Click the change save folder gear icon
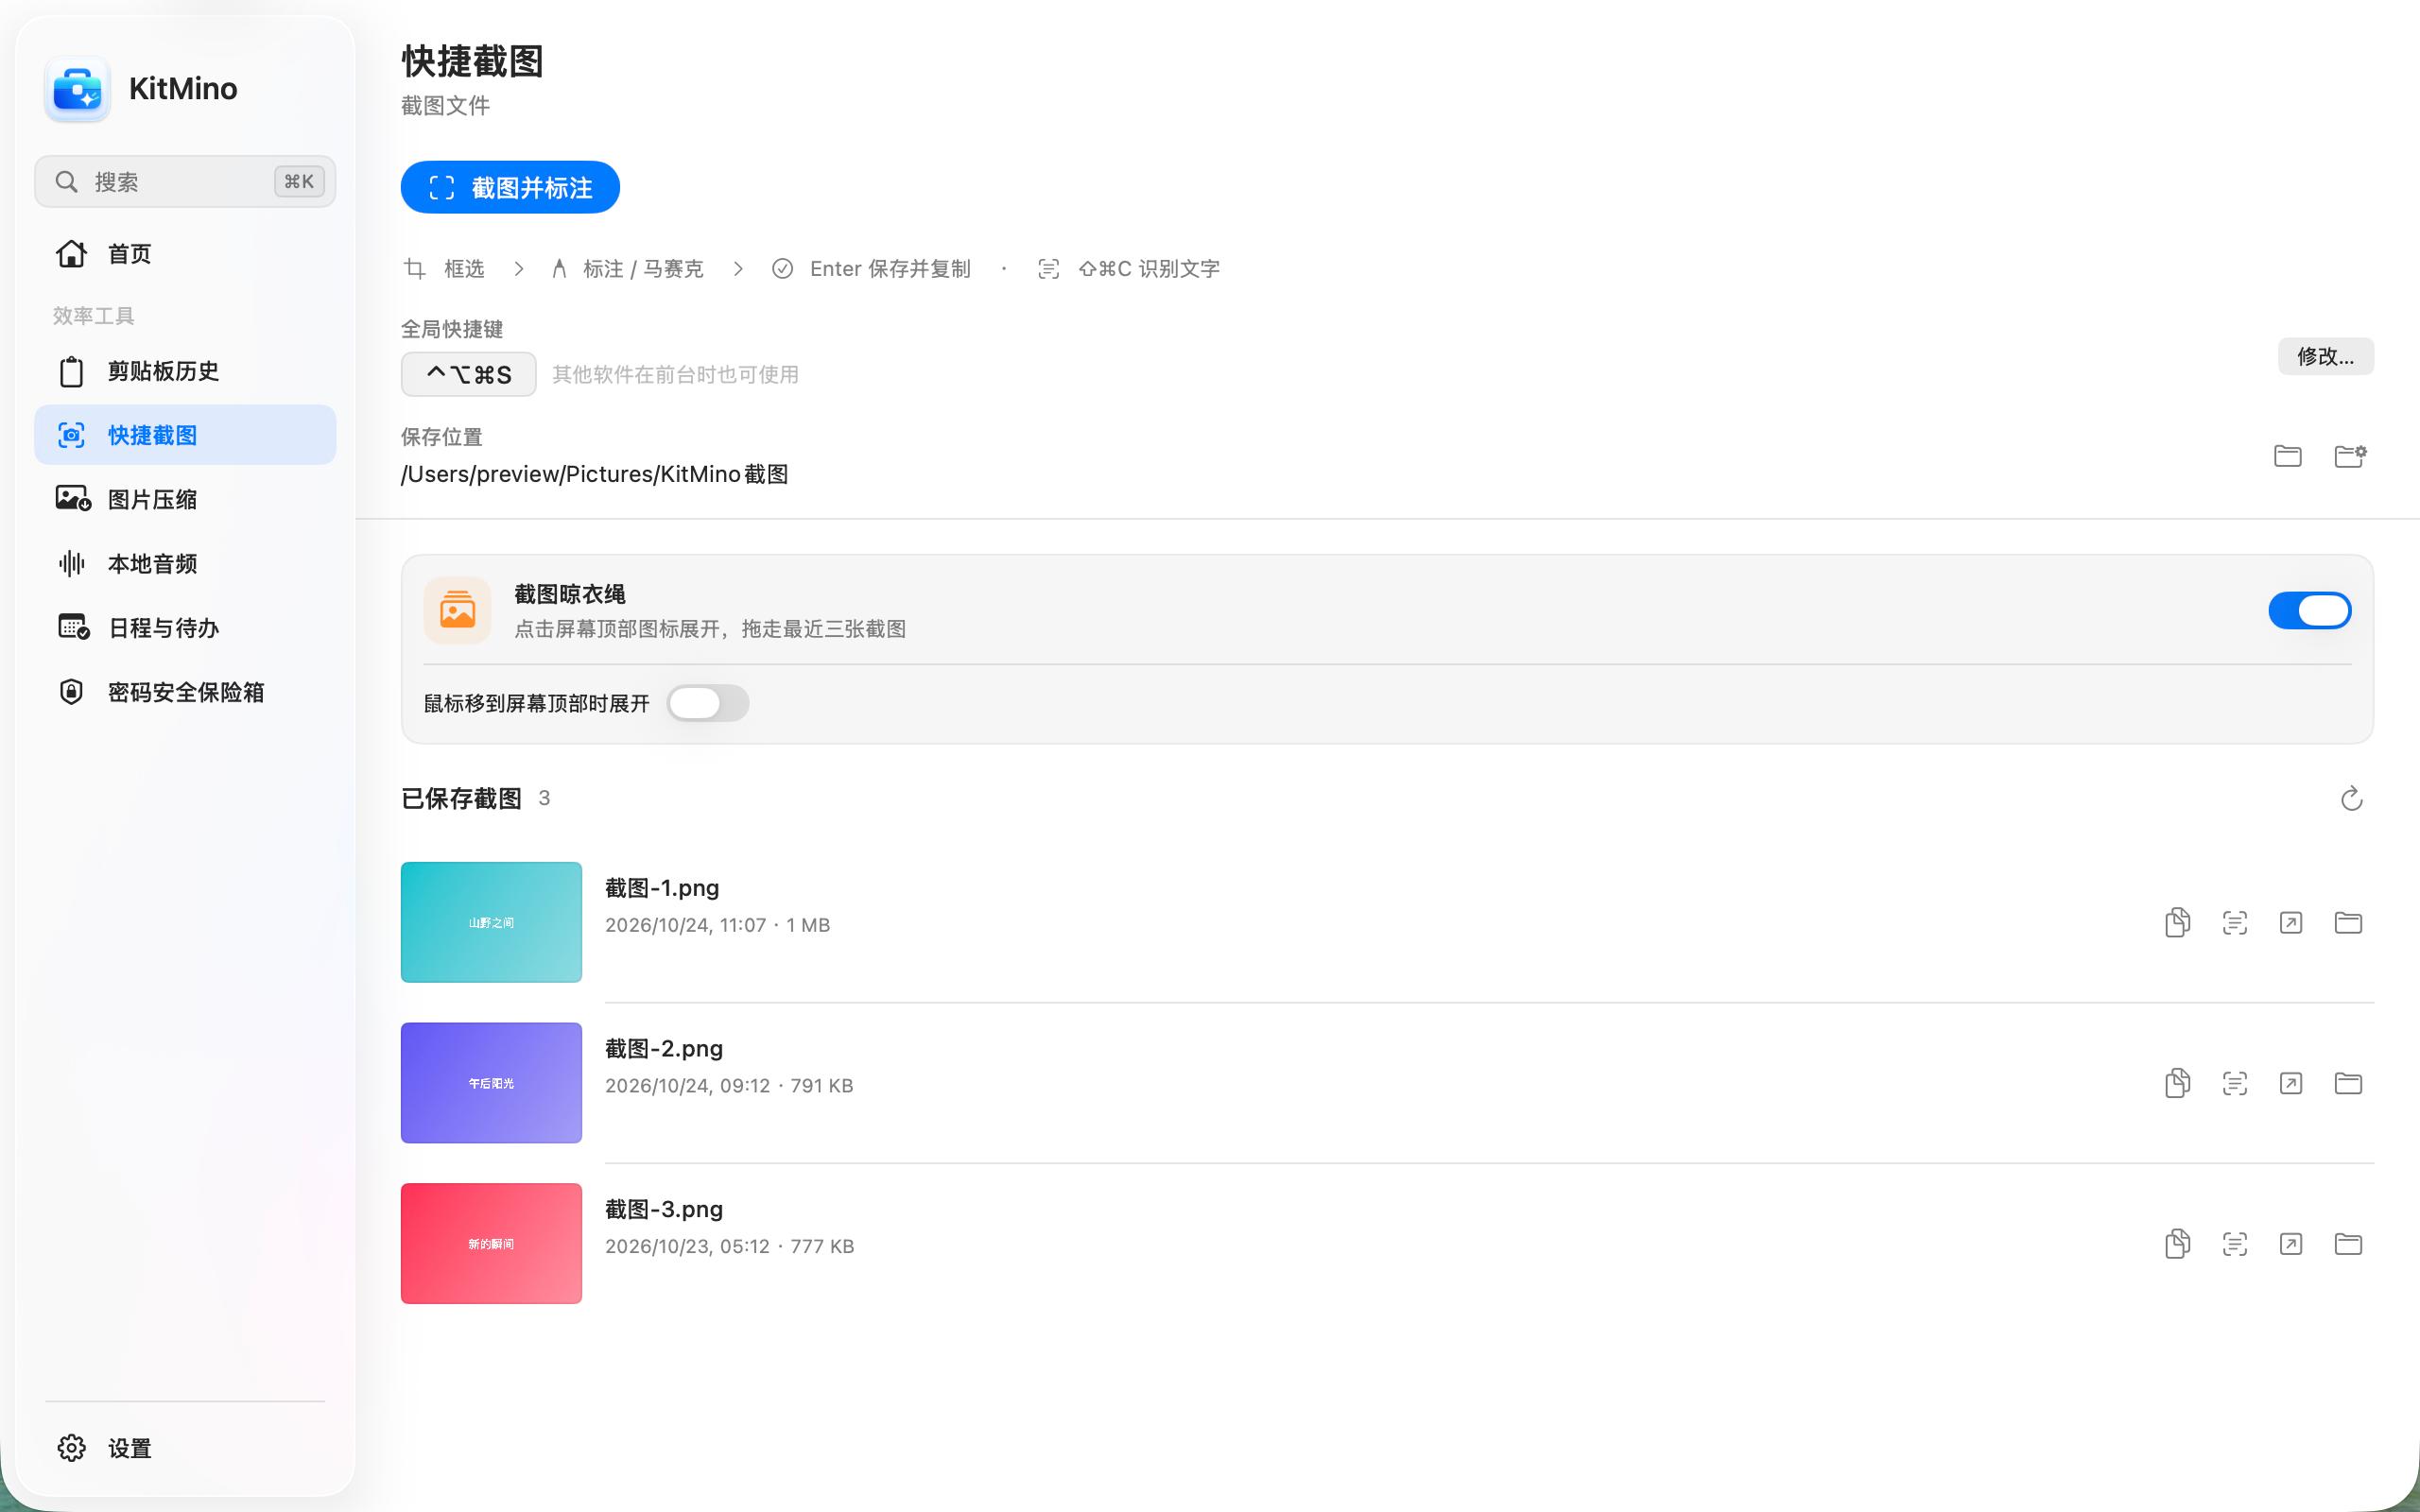 coord(2350,456)
